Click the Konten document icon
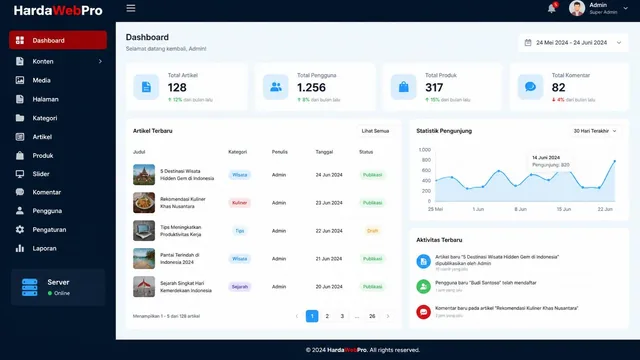The width and height of the screenshot is (640, 360). click(x=20, y=61)
